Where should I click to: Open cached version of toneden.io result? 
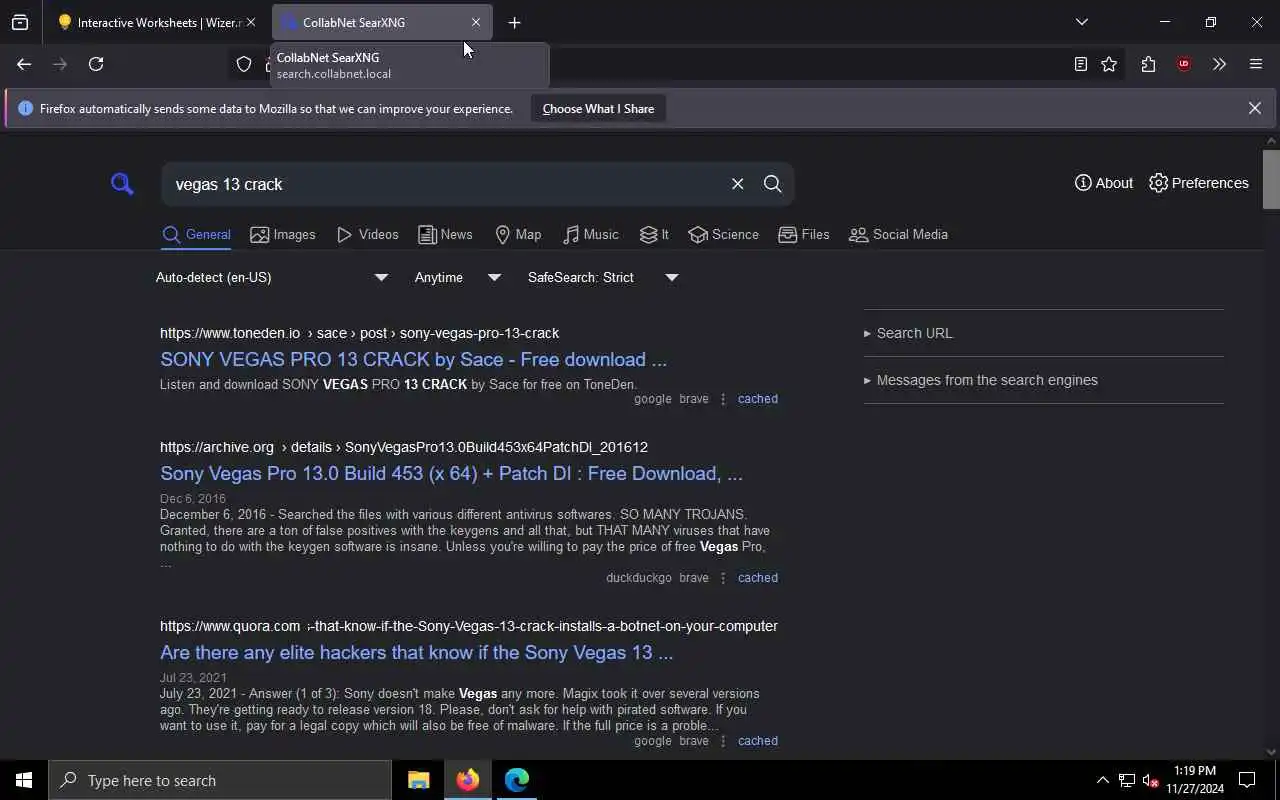point(757,399)
